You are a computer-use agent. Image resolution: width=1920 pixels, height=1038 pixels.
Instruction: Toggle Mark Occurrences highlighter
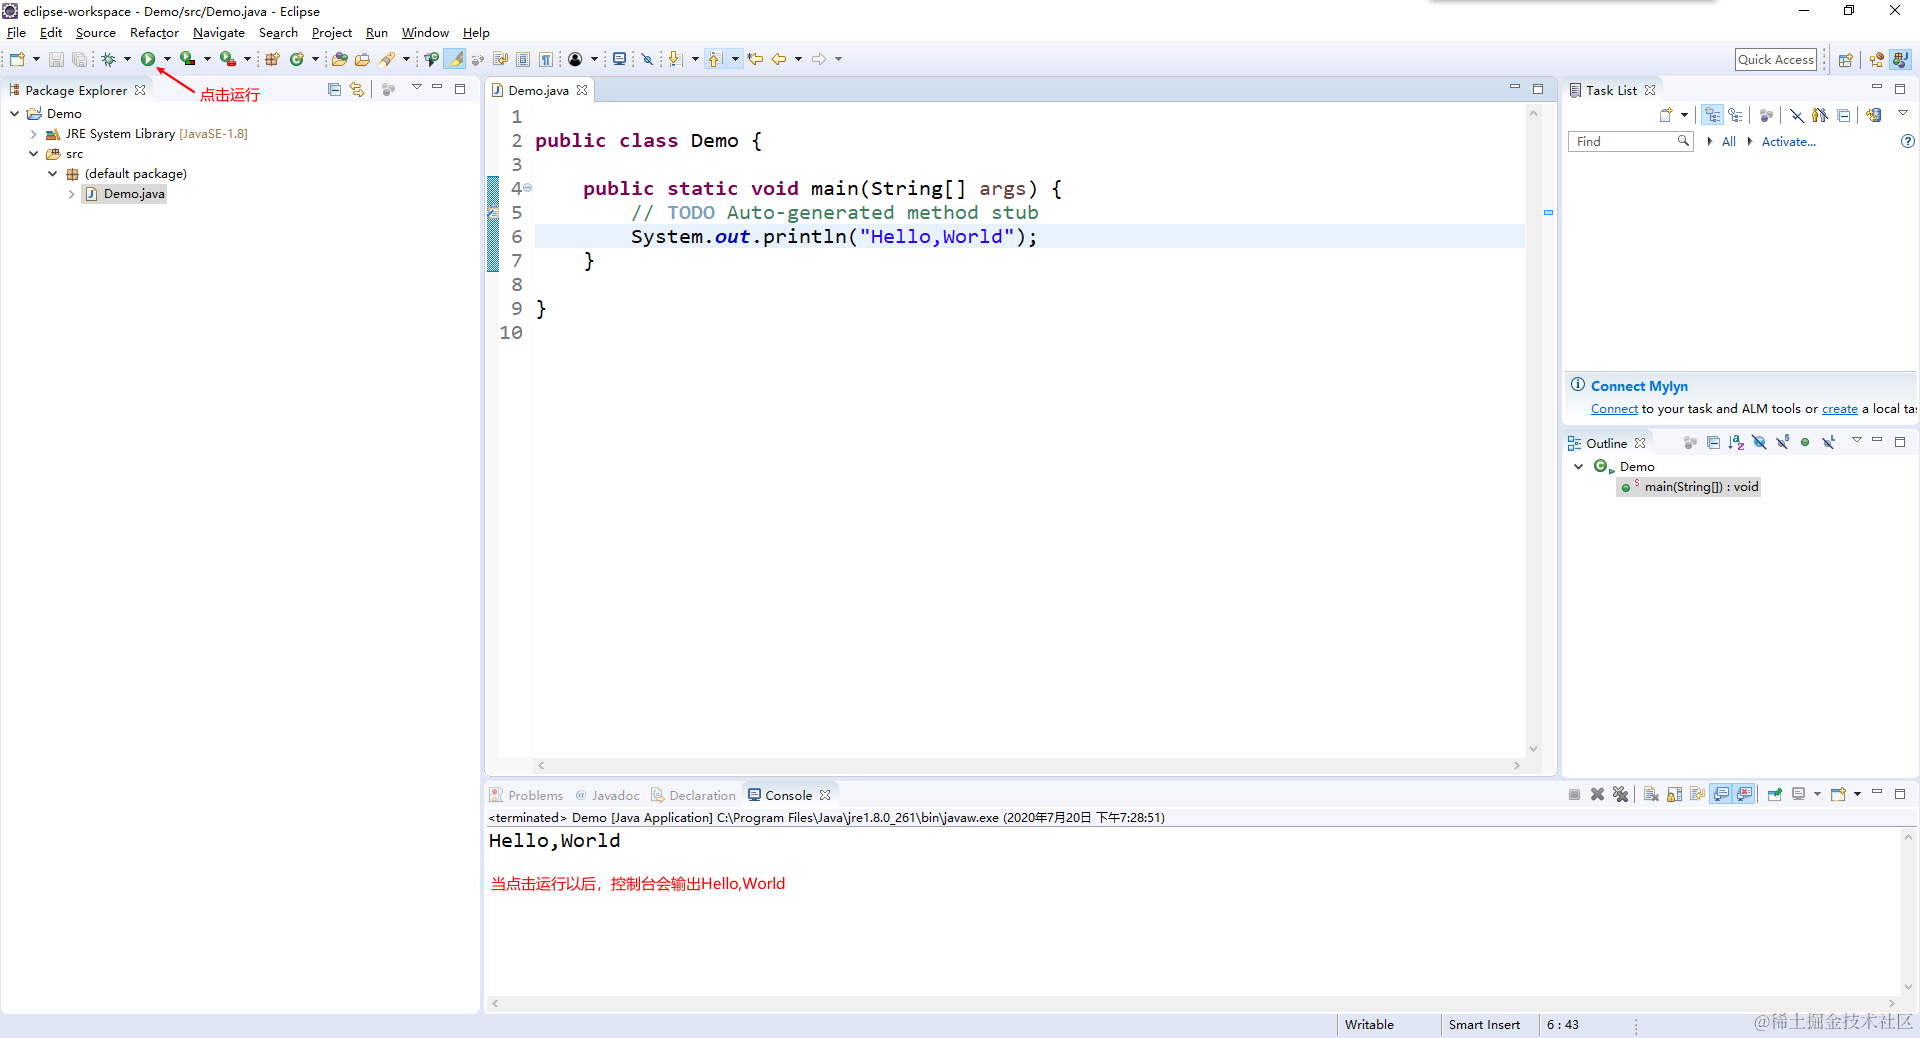pos(455,59)
